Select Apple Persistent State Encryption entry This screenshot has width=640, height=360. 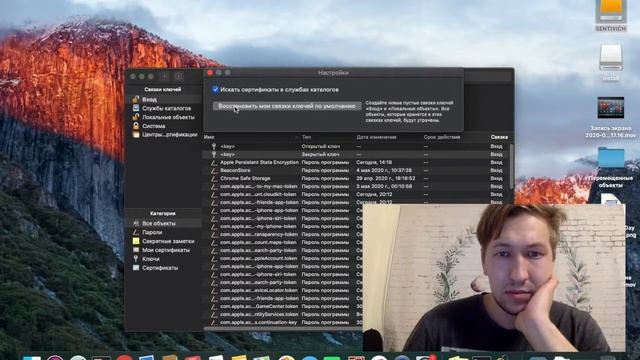pyautogui.click(x=259, y=162)
